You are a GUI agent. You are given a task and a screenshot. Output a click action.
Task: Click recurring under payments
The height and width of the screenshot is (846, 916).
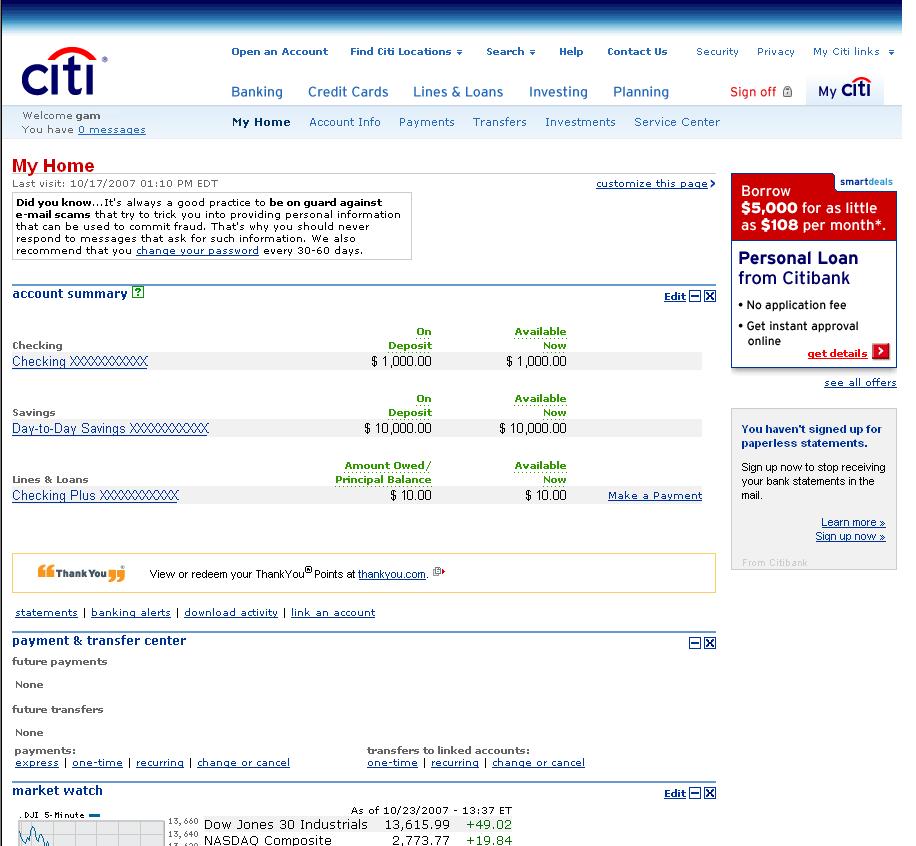click(159, 762)
